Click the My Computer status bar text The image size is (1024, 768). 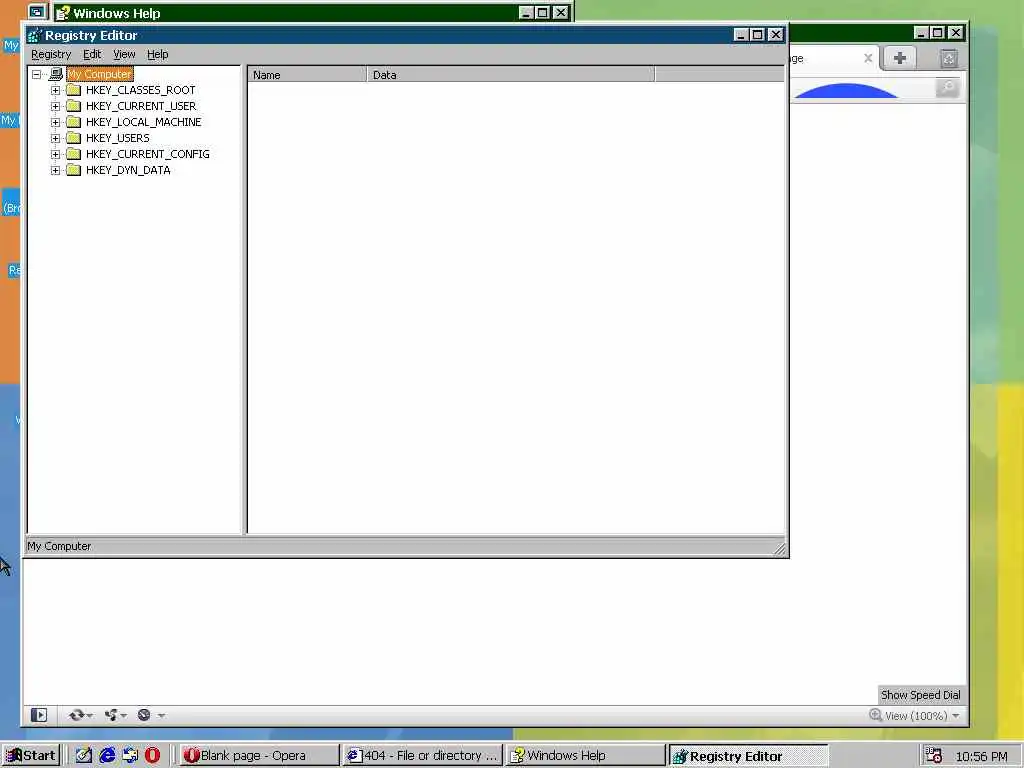click(59, 547)
